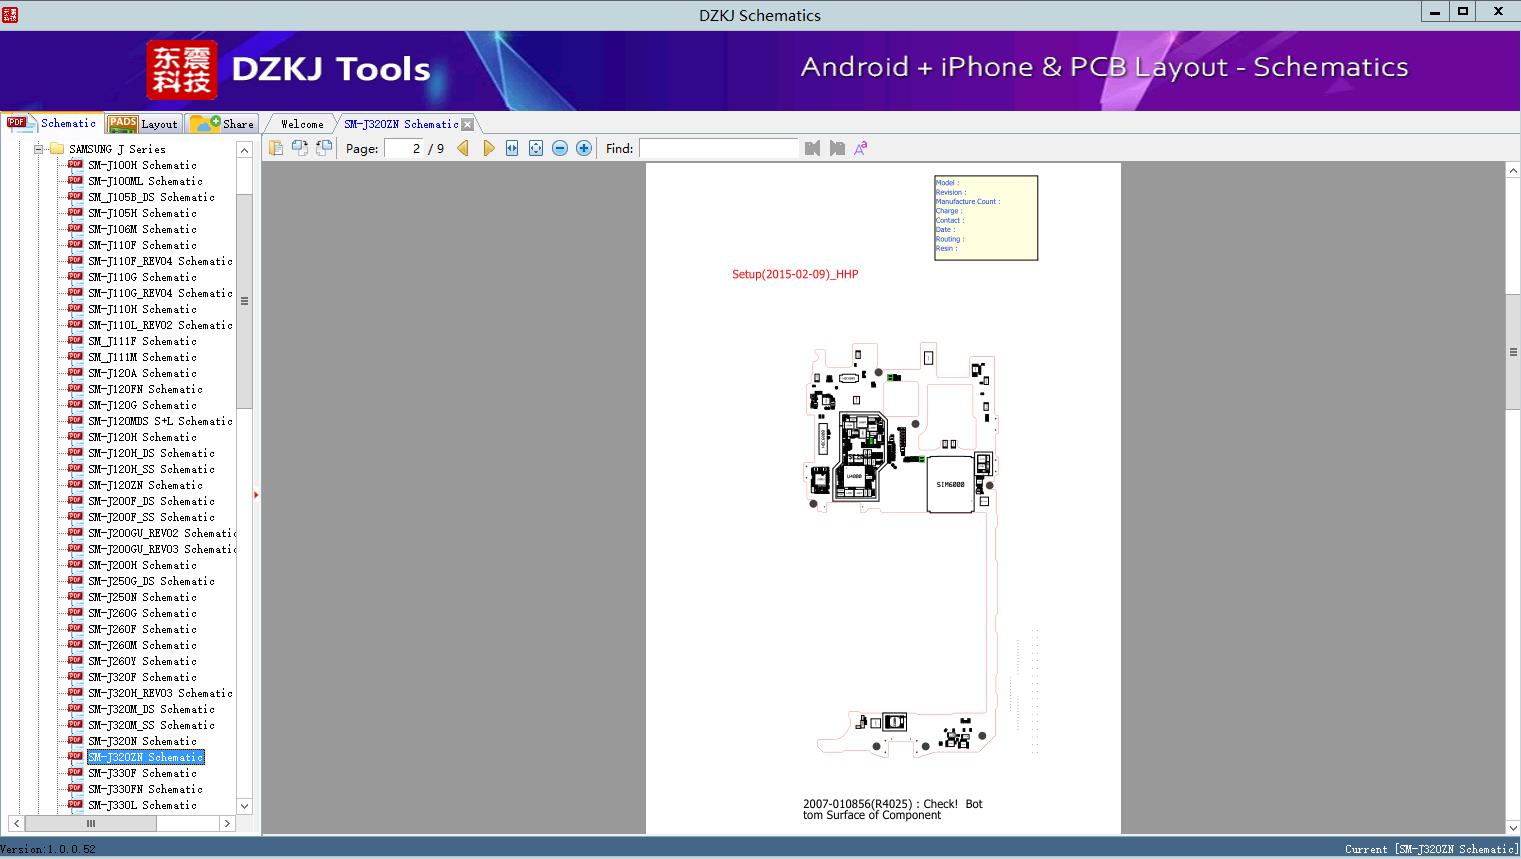Click the tree vertical scrollbar thumb

[244, 301]
